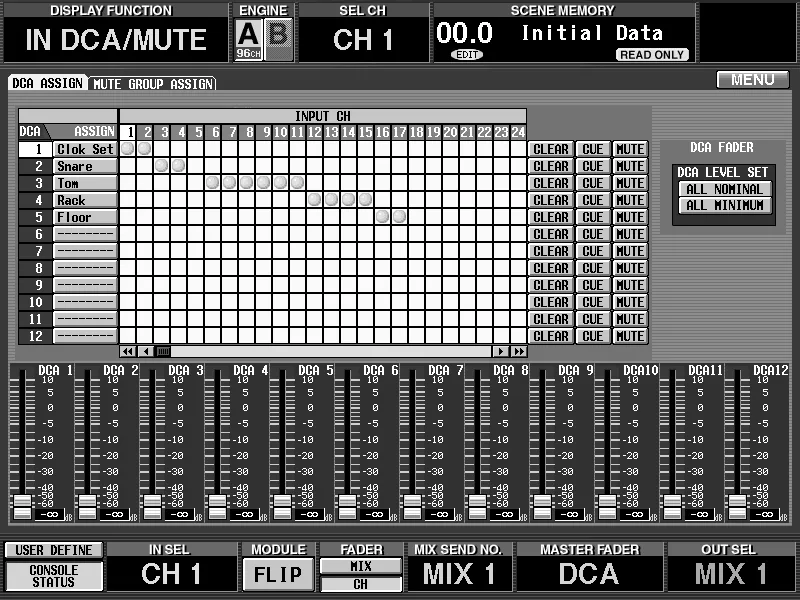Open the MENU button
The height and width of the screenshot is (600, 800).
753,80
